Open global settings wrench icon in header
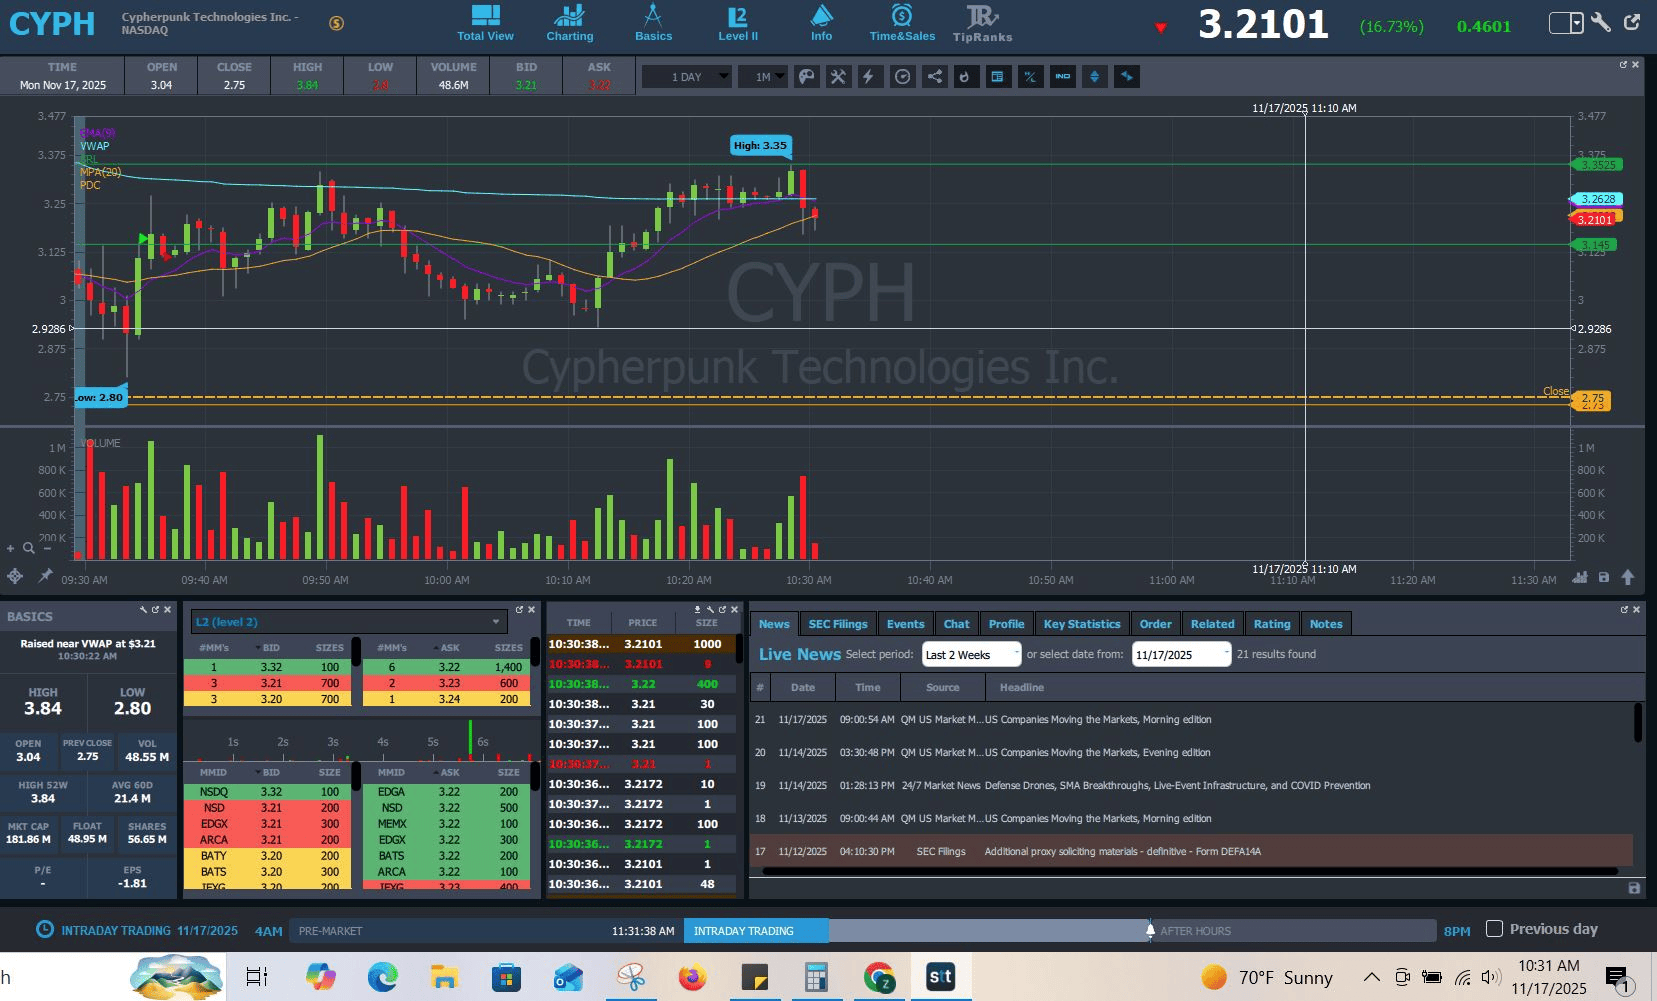Screen dimensions: 1657x1001 pyautogui.click(x=1601, y=22)
